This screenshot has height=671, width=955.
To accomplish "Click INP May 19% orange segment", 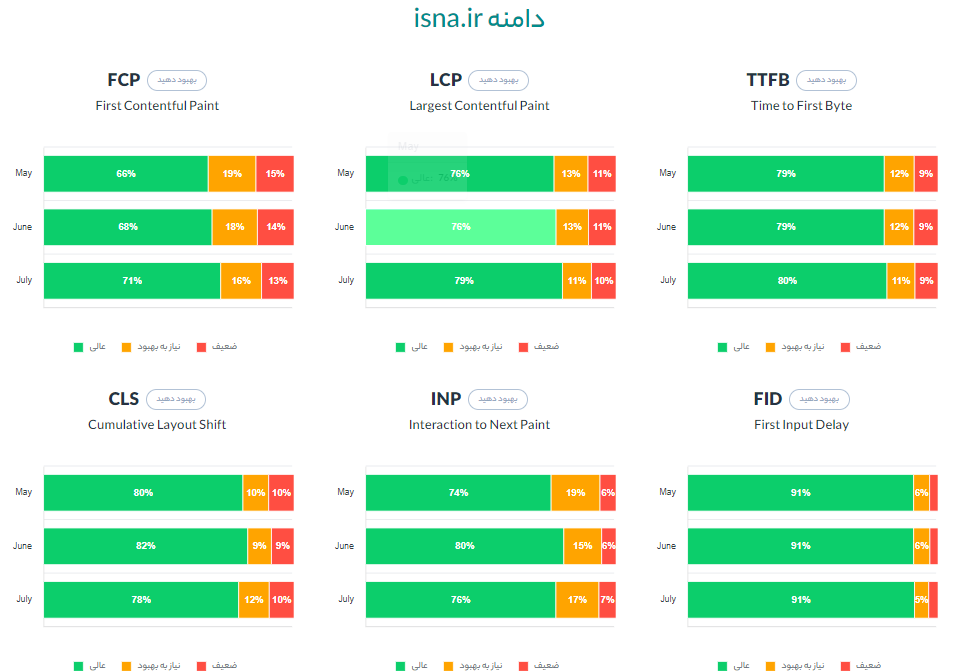I will point(576,493).
